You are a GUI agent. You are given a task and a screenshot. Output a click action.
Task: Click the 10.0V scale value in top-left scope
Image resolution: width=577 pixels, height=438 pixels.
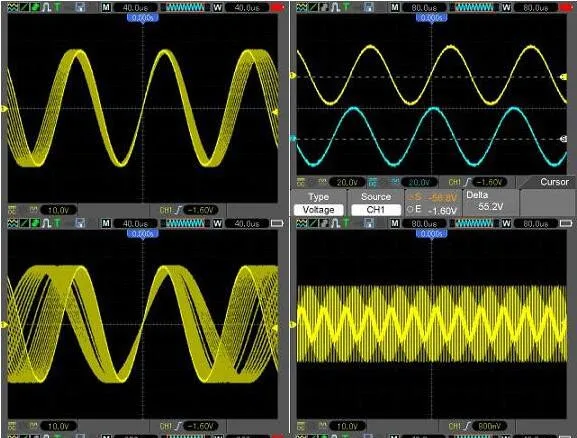click(x=59, y=210)
